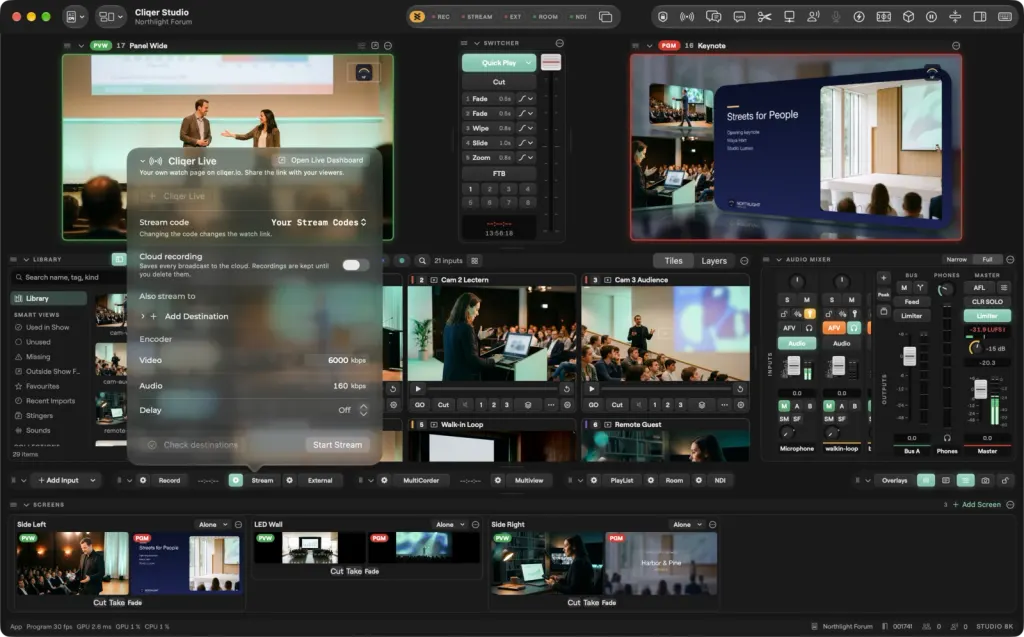The width and height of the screenshot is (1024, 637).
Task: Toggle AFV on the Microphone channel
Action: pyautogui.click(x=790, y=328)
